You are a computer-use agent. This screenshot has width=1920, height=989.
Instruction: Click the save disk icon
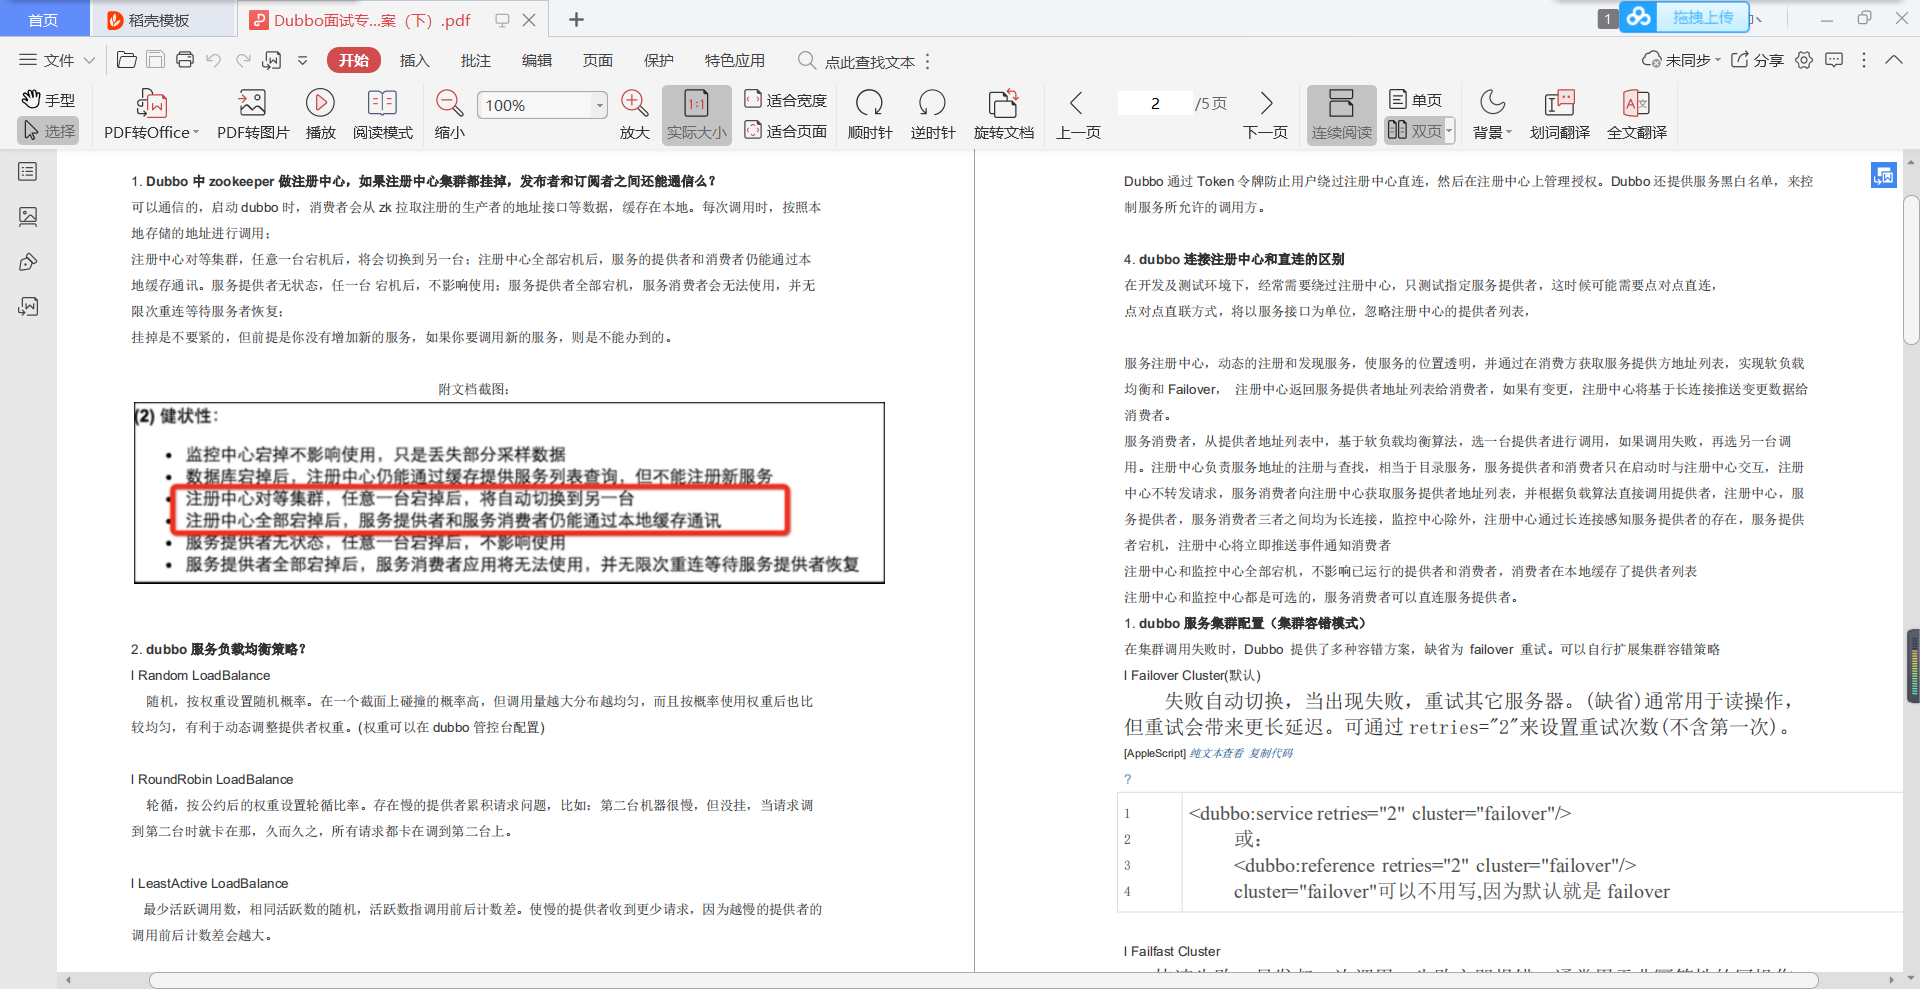click(156, 60)
